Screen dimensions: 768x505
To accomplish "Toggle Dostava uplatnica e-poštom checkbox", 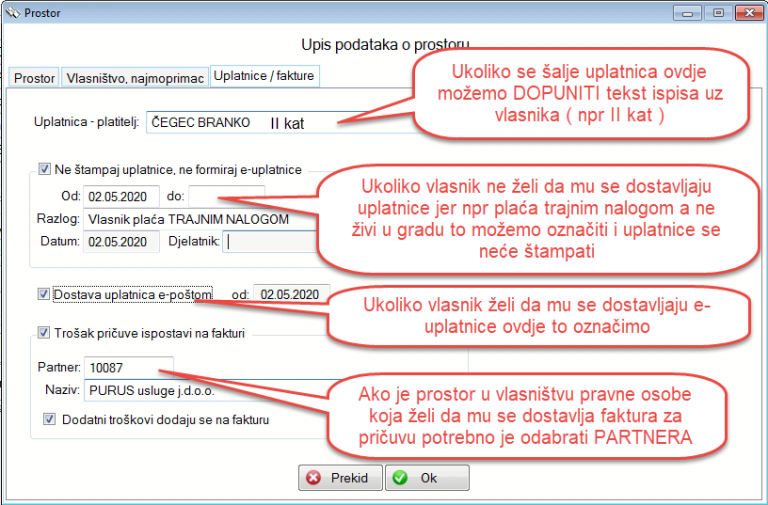I will [x=44, y=294].
